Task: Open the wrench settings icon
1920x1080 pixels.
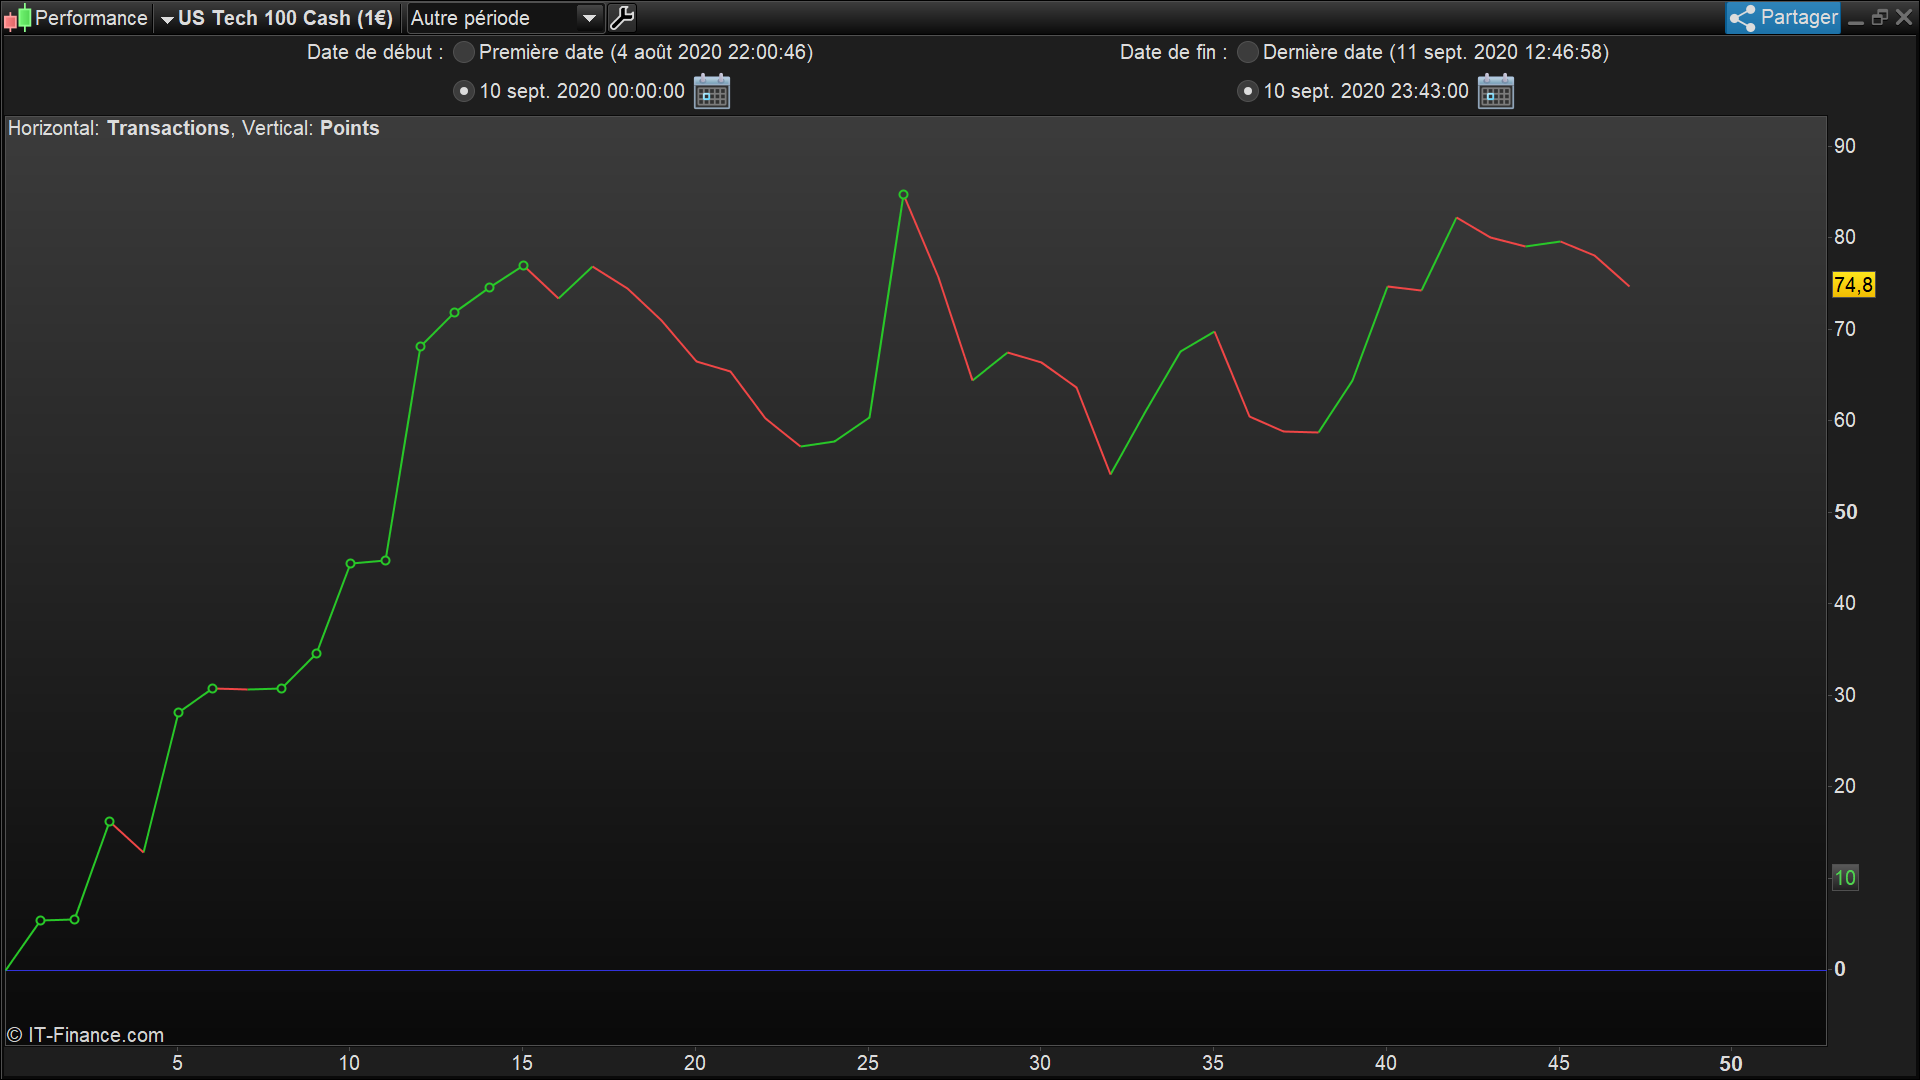Action: tap(622, 18)
